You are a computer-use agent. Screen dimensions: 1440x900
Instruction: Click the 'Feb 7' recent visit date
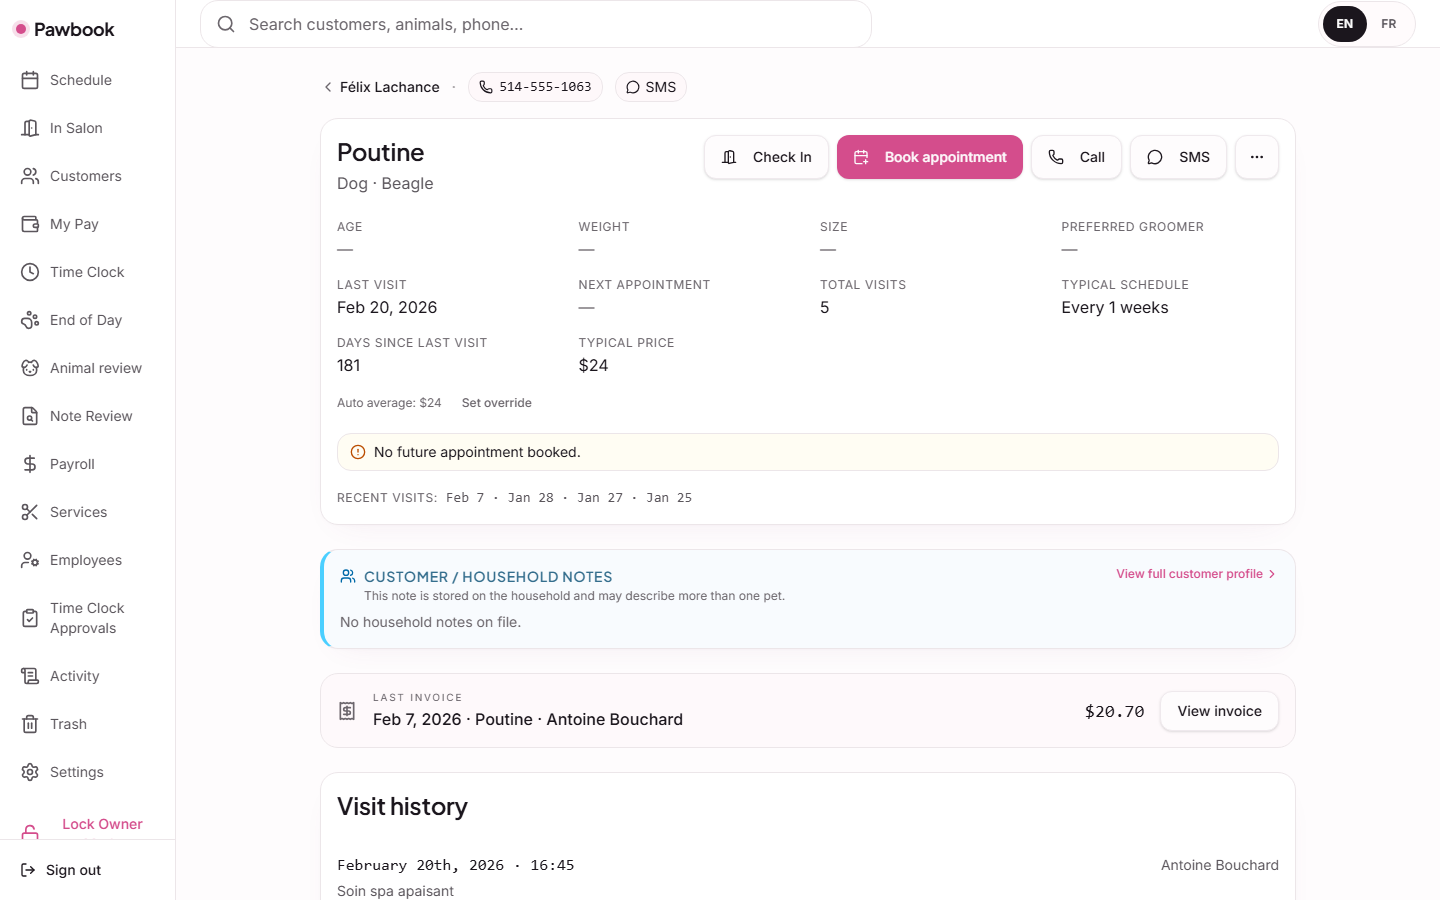tap(465, 497)
